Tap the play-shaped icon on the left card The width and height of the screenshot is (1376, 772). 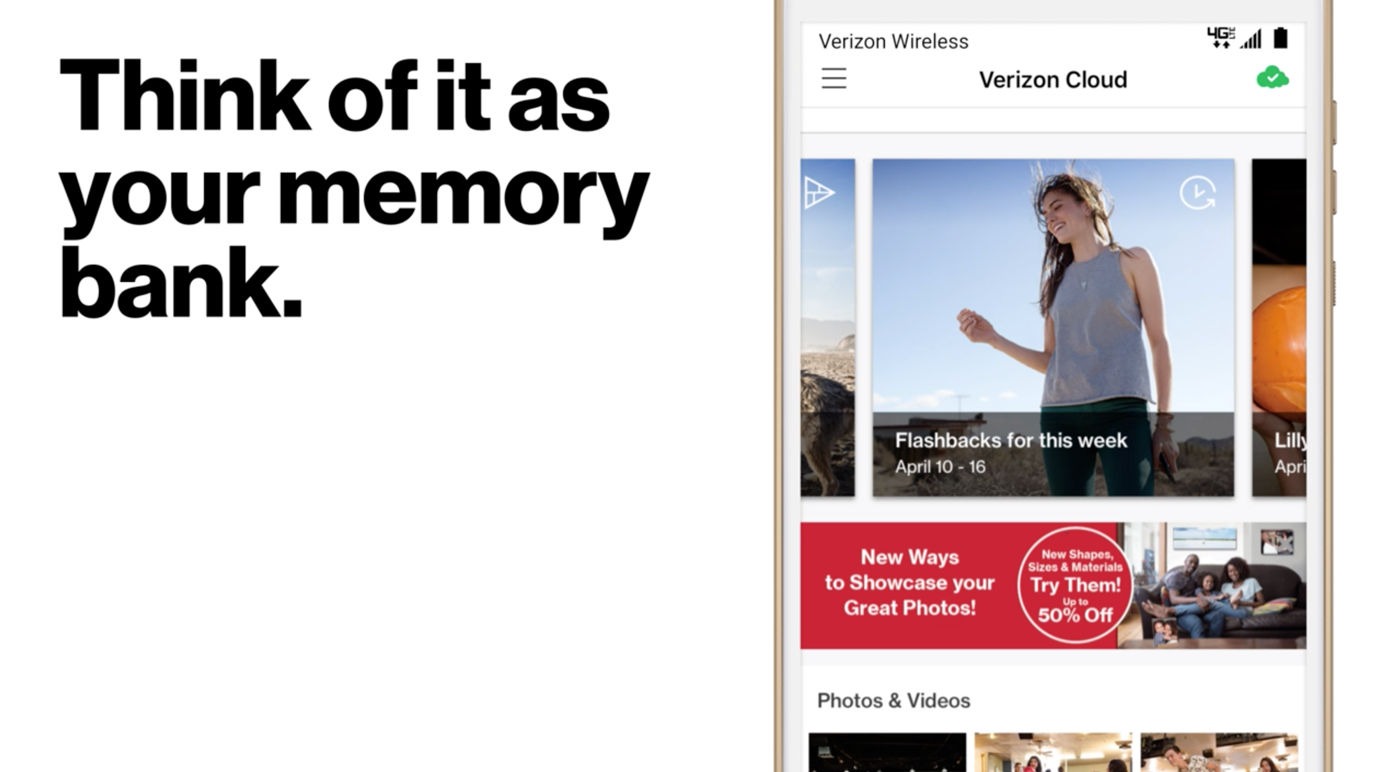pyautogui.click(x=819, y=193)
